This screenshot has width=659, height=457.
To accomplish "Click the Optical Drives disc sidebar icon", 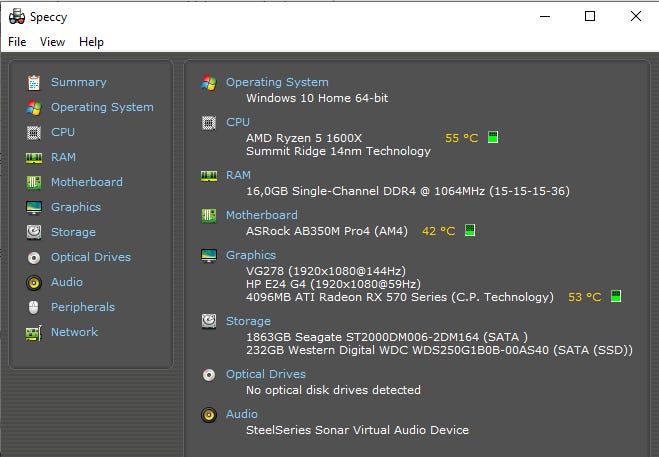I will click(34, 257).
